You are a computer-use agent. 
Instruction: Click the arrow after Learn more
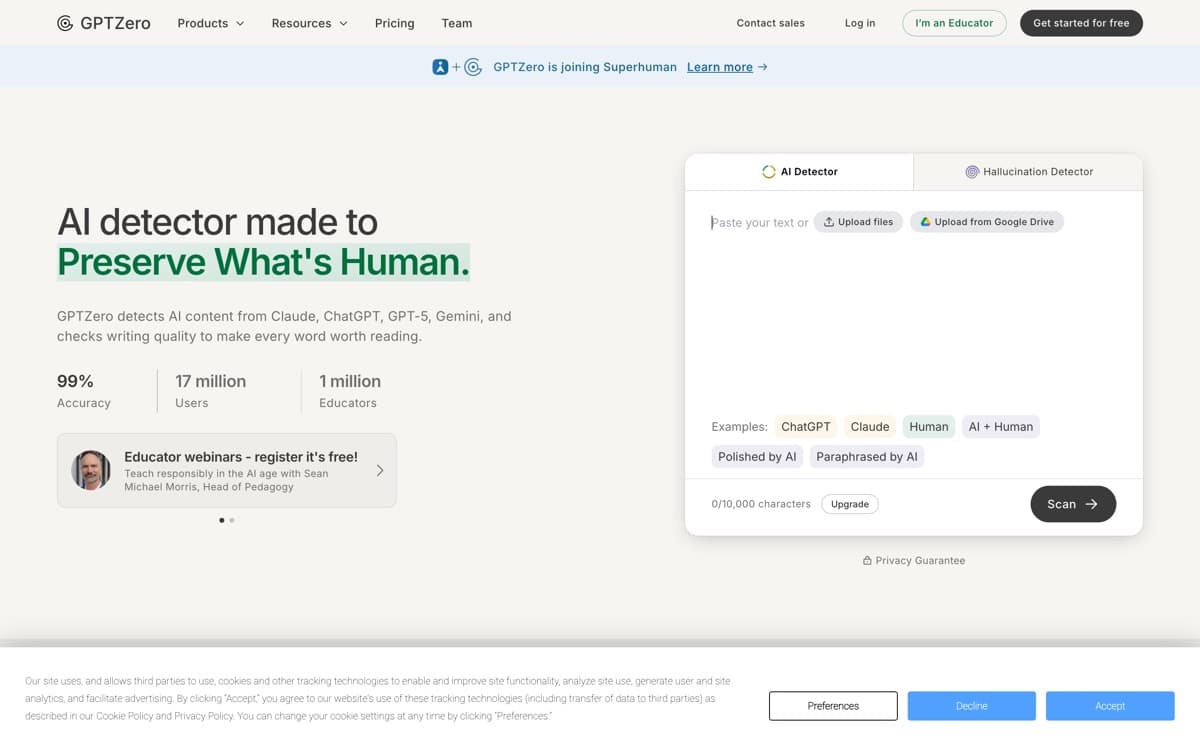tap(763, 67)
